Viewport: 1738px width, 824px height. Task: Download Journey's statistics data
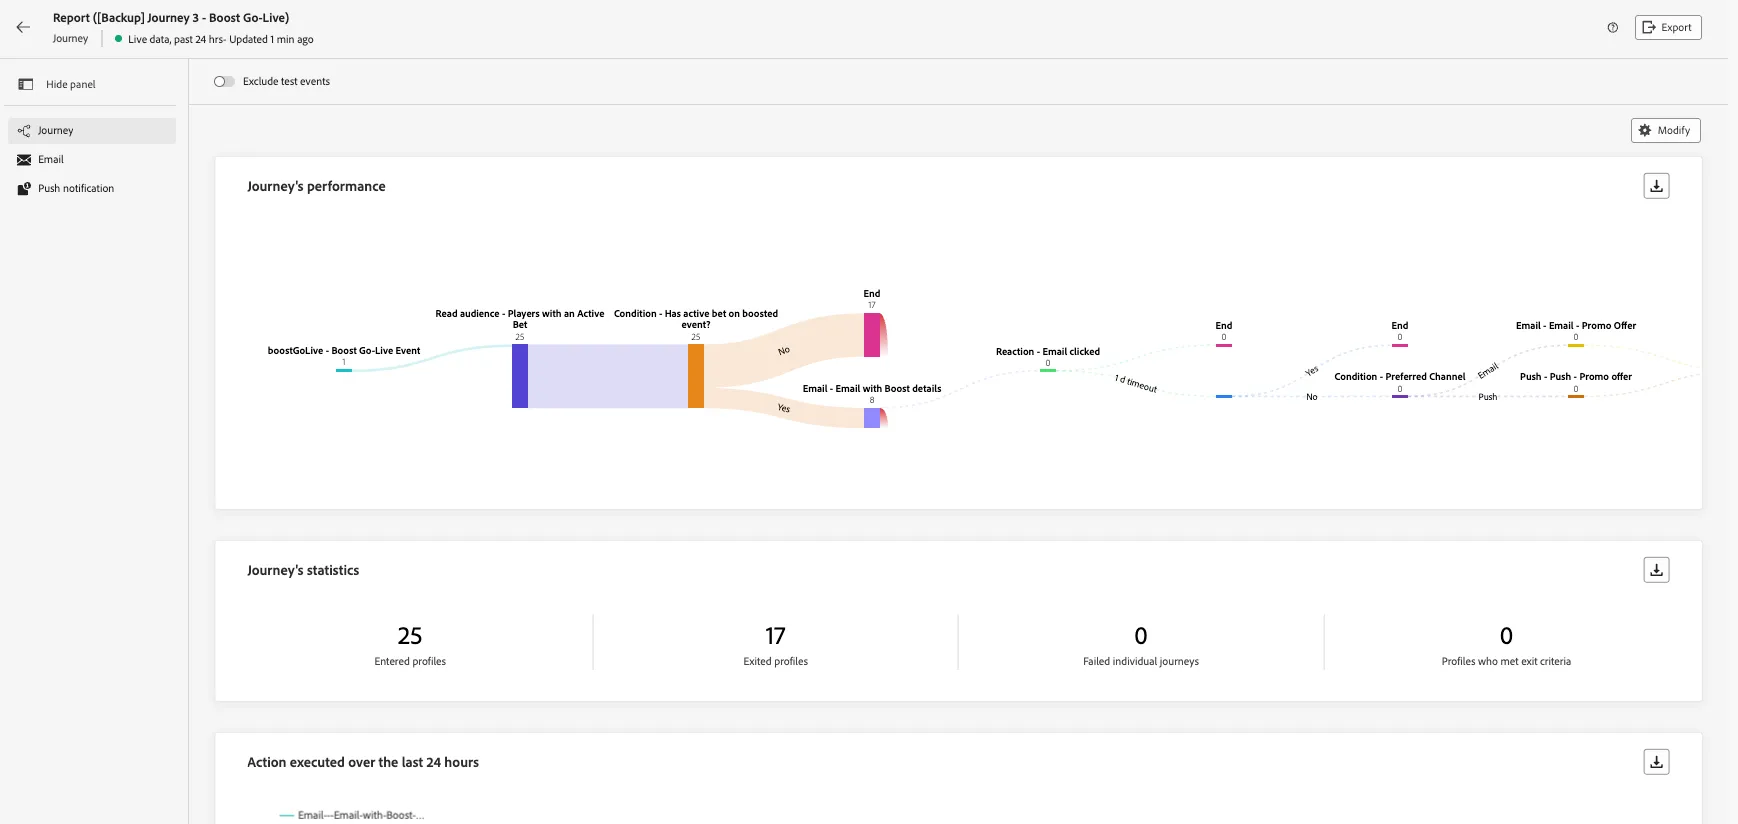tap(1656, 570)
